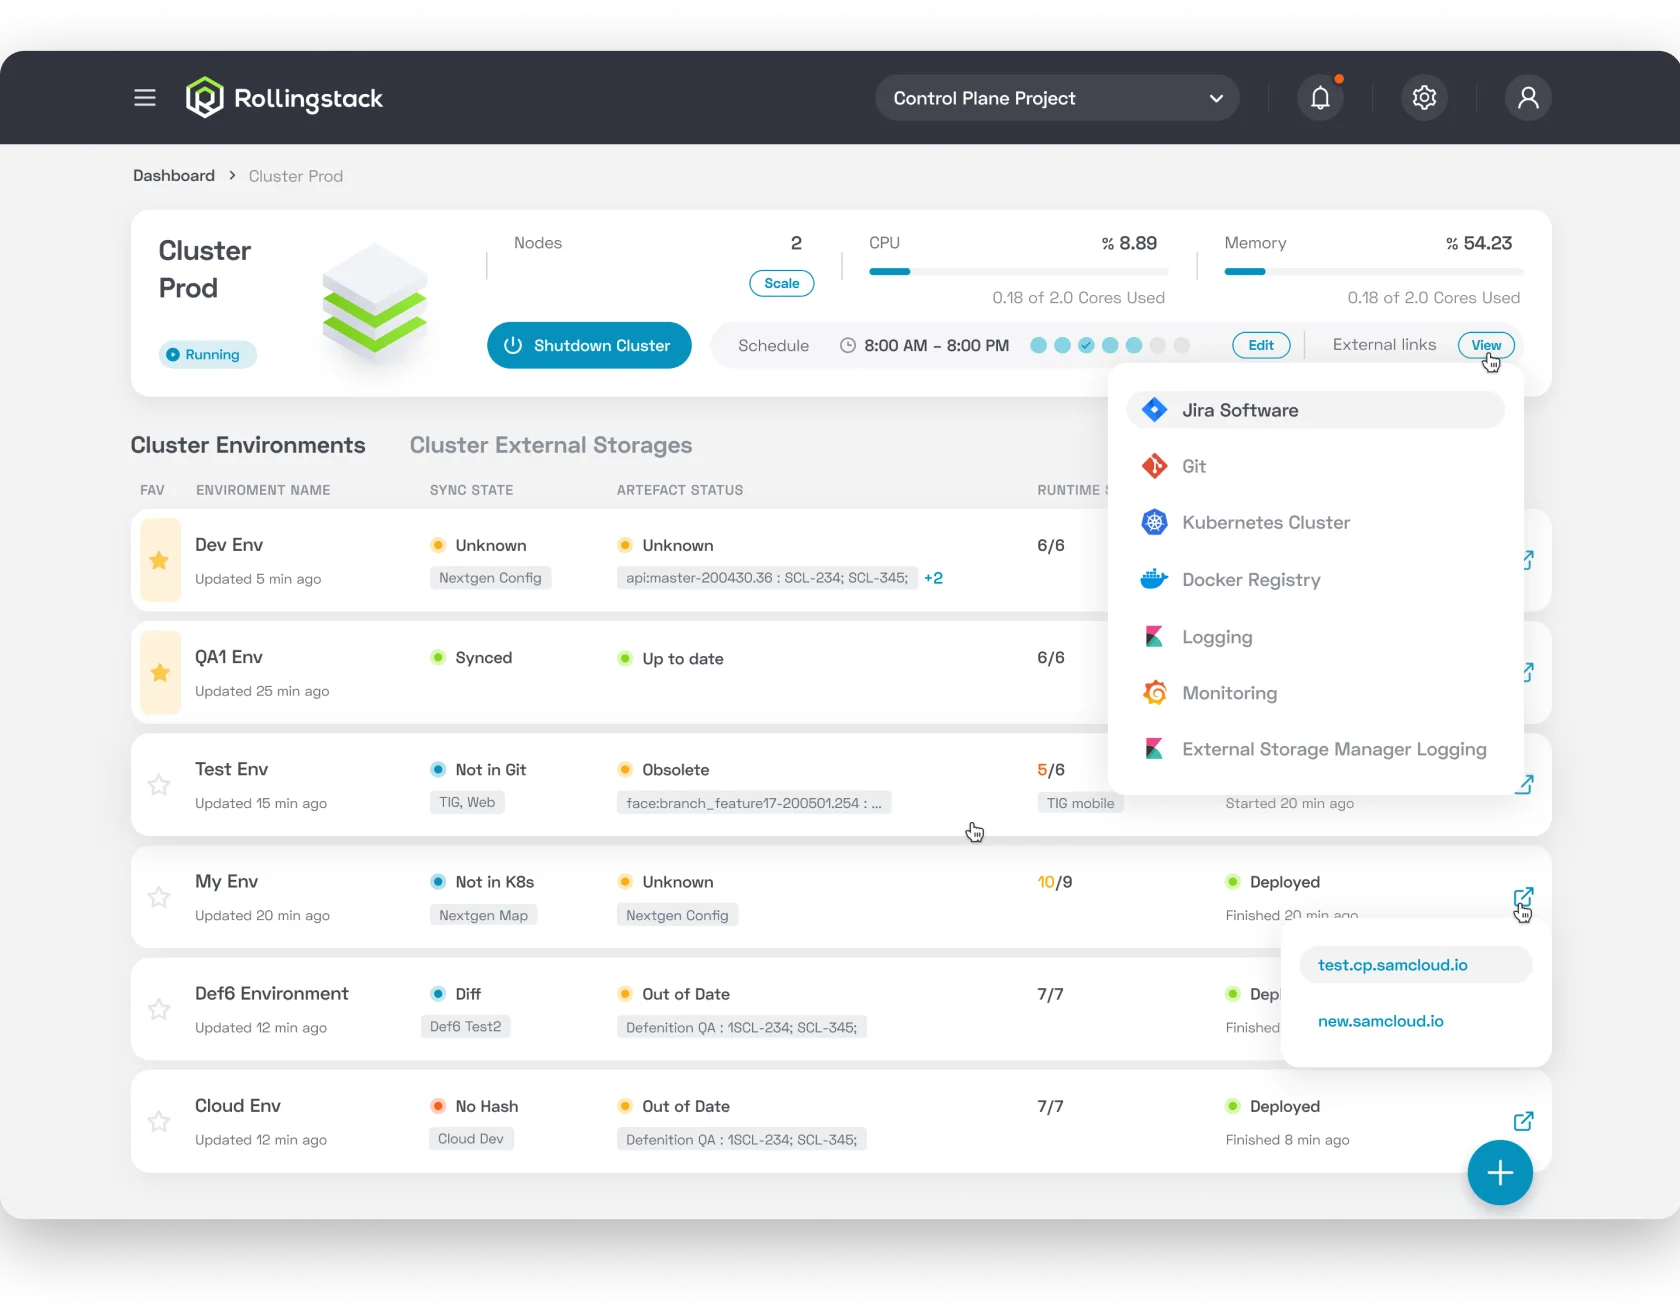1680x1315 pixels.
Task: Edit the cluster schedule
Action: 1261,345
